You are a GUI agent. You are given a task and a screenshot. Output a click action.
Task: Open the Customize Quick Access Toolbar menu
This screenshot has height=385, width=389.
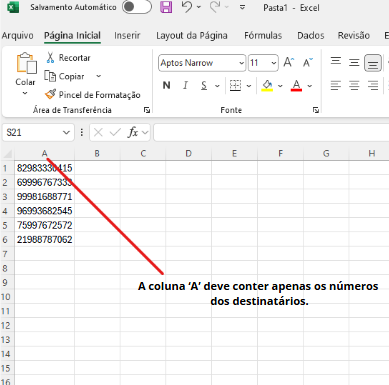pos(242,7)
